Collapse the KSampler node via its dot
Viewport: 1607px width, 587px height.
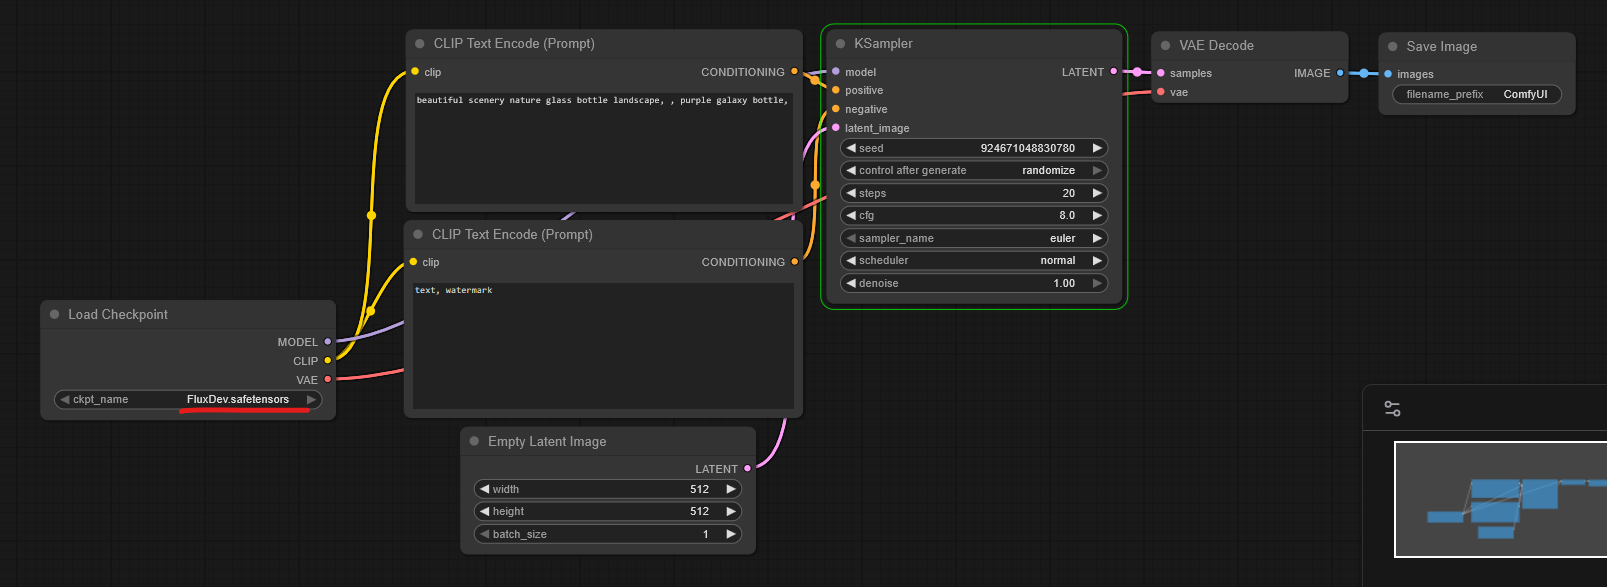(840, 44)
